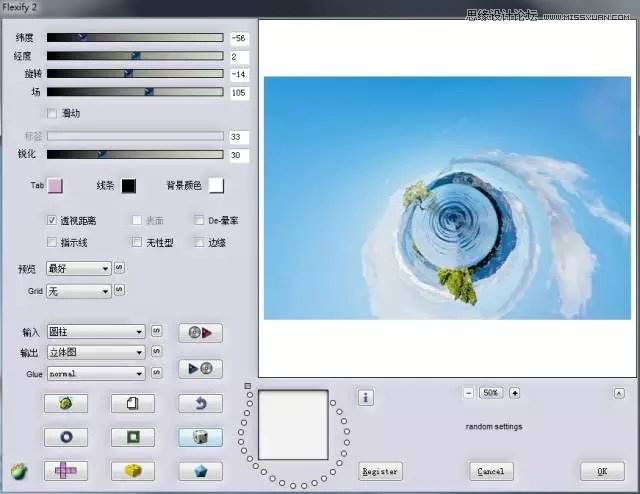Click the blue ring icon button
The height and width of the screenshot is (494, 640).
tap(66, 437)
